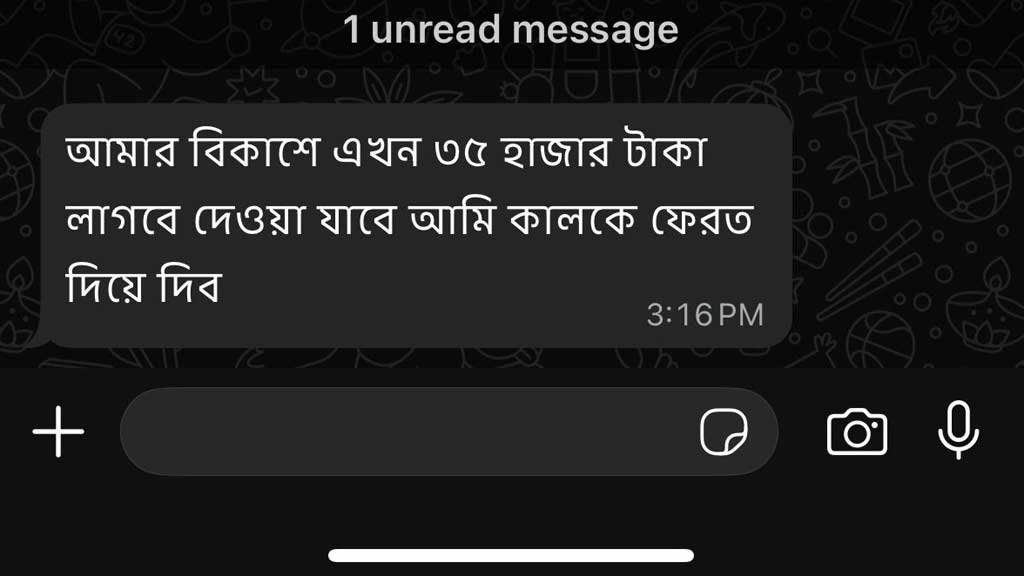Tap the word 'আমার' starting the message
The image size is (1024, 576).
point(121,150)
